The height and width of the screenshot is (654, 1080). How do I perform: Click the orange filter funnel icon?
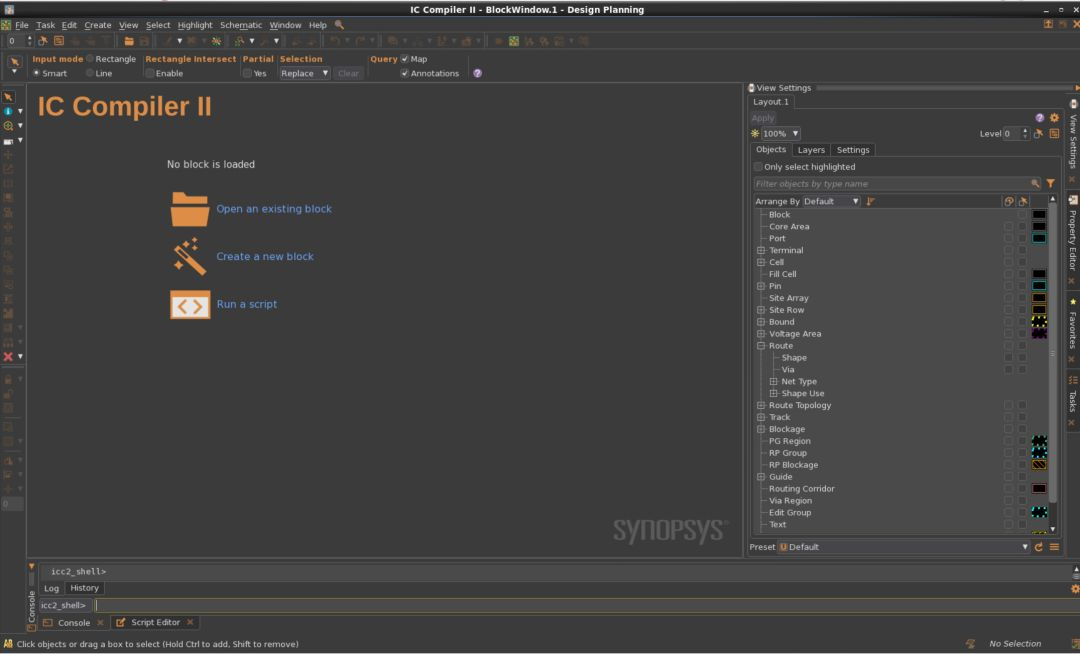point(1050,184)
